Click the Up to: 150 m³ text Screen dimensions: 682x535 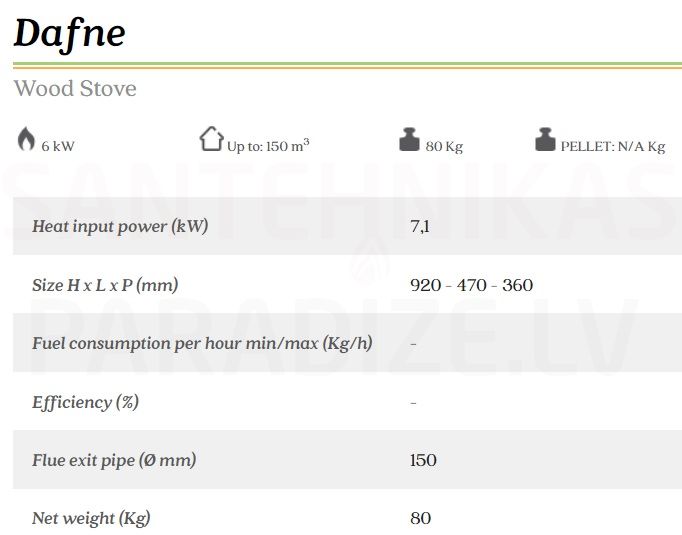[268, 145]
